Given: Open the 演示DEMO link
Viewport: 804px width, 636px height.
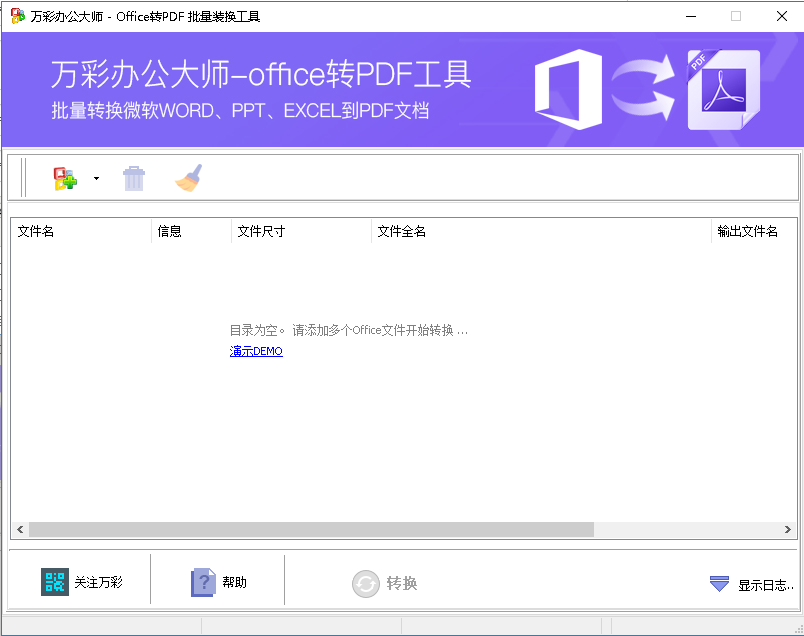Looking at the screenshot, I should [256, 351].
